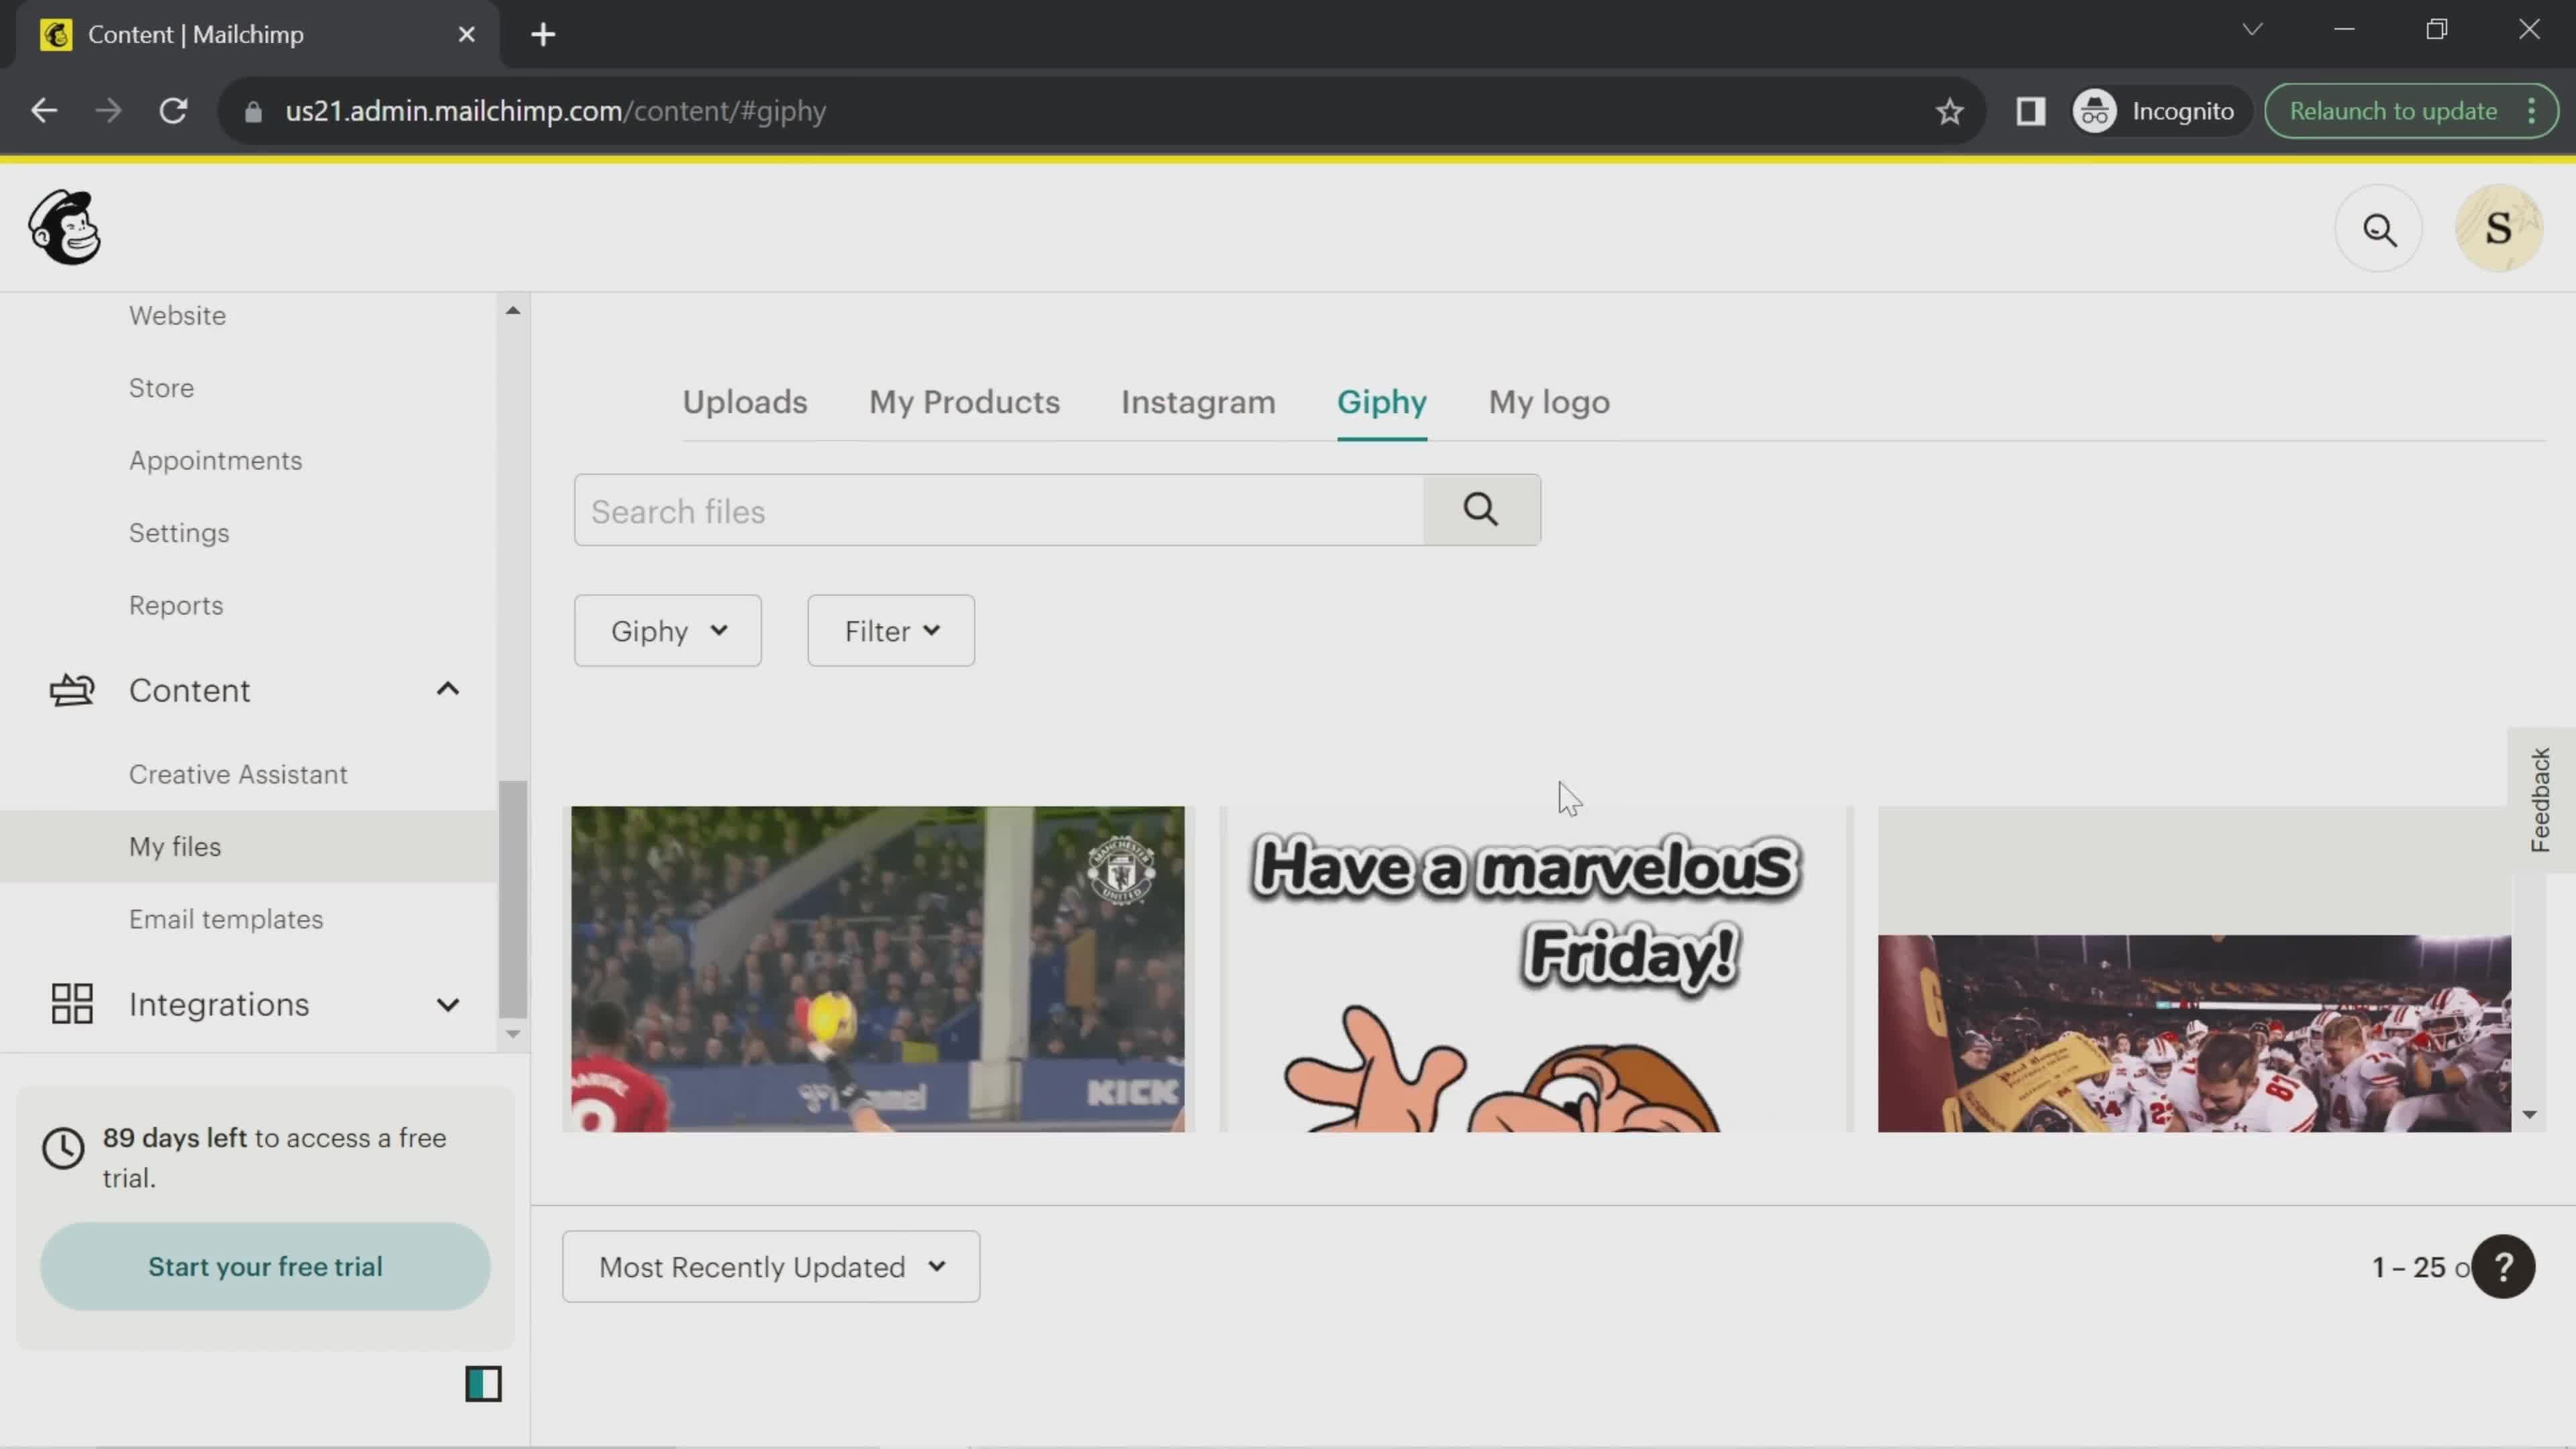Click the Mailchimp logo icon
2576x1449 pixels.
coord(64,227)
